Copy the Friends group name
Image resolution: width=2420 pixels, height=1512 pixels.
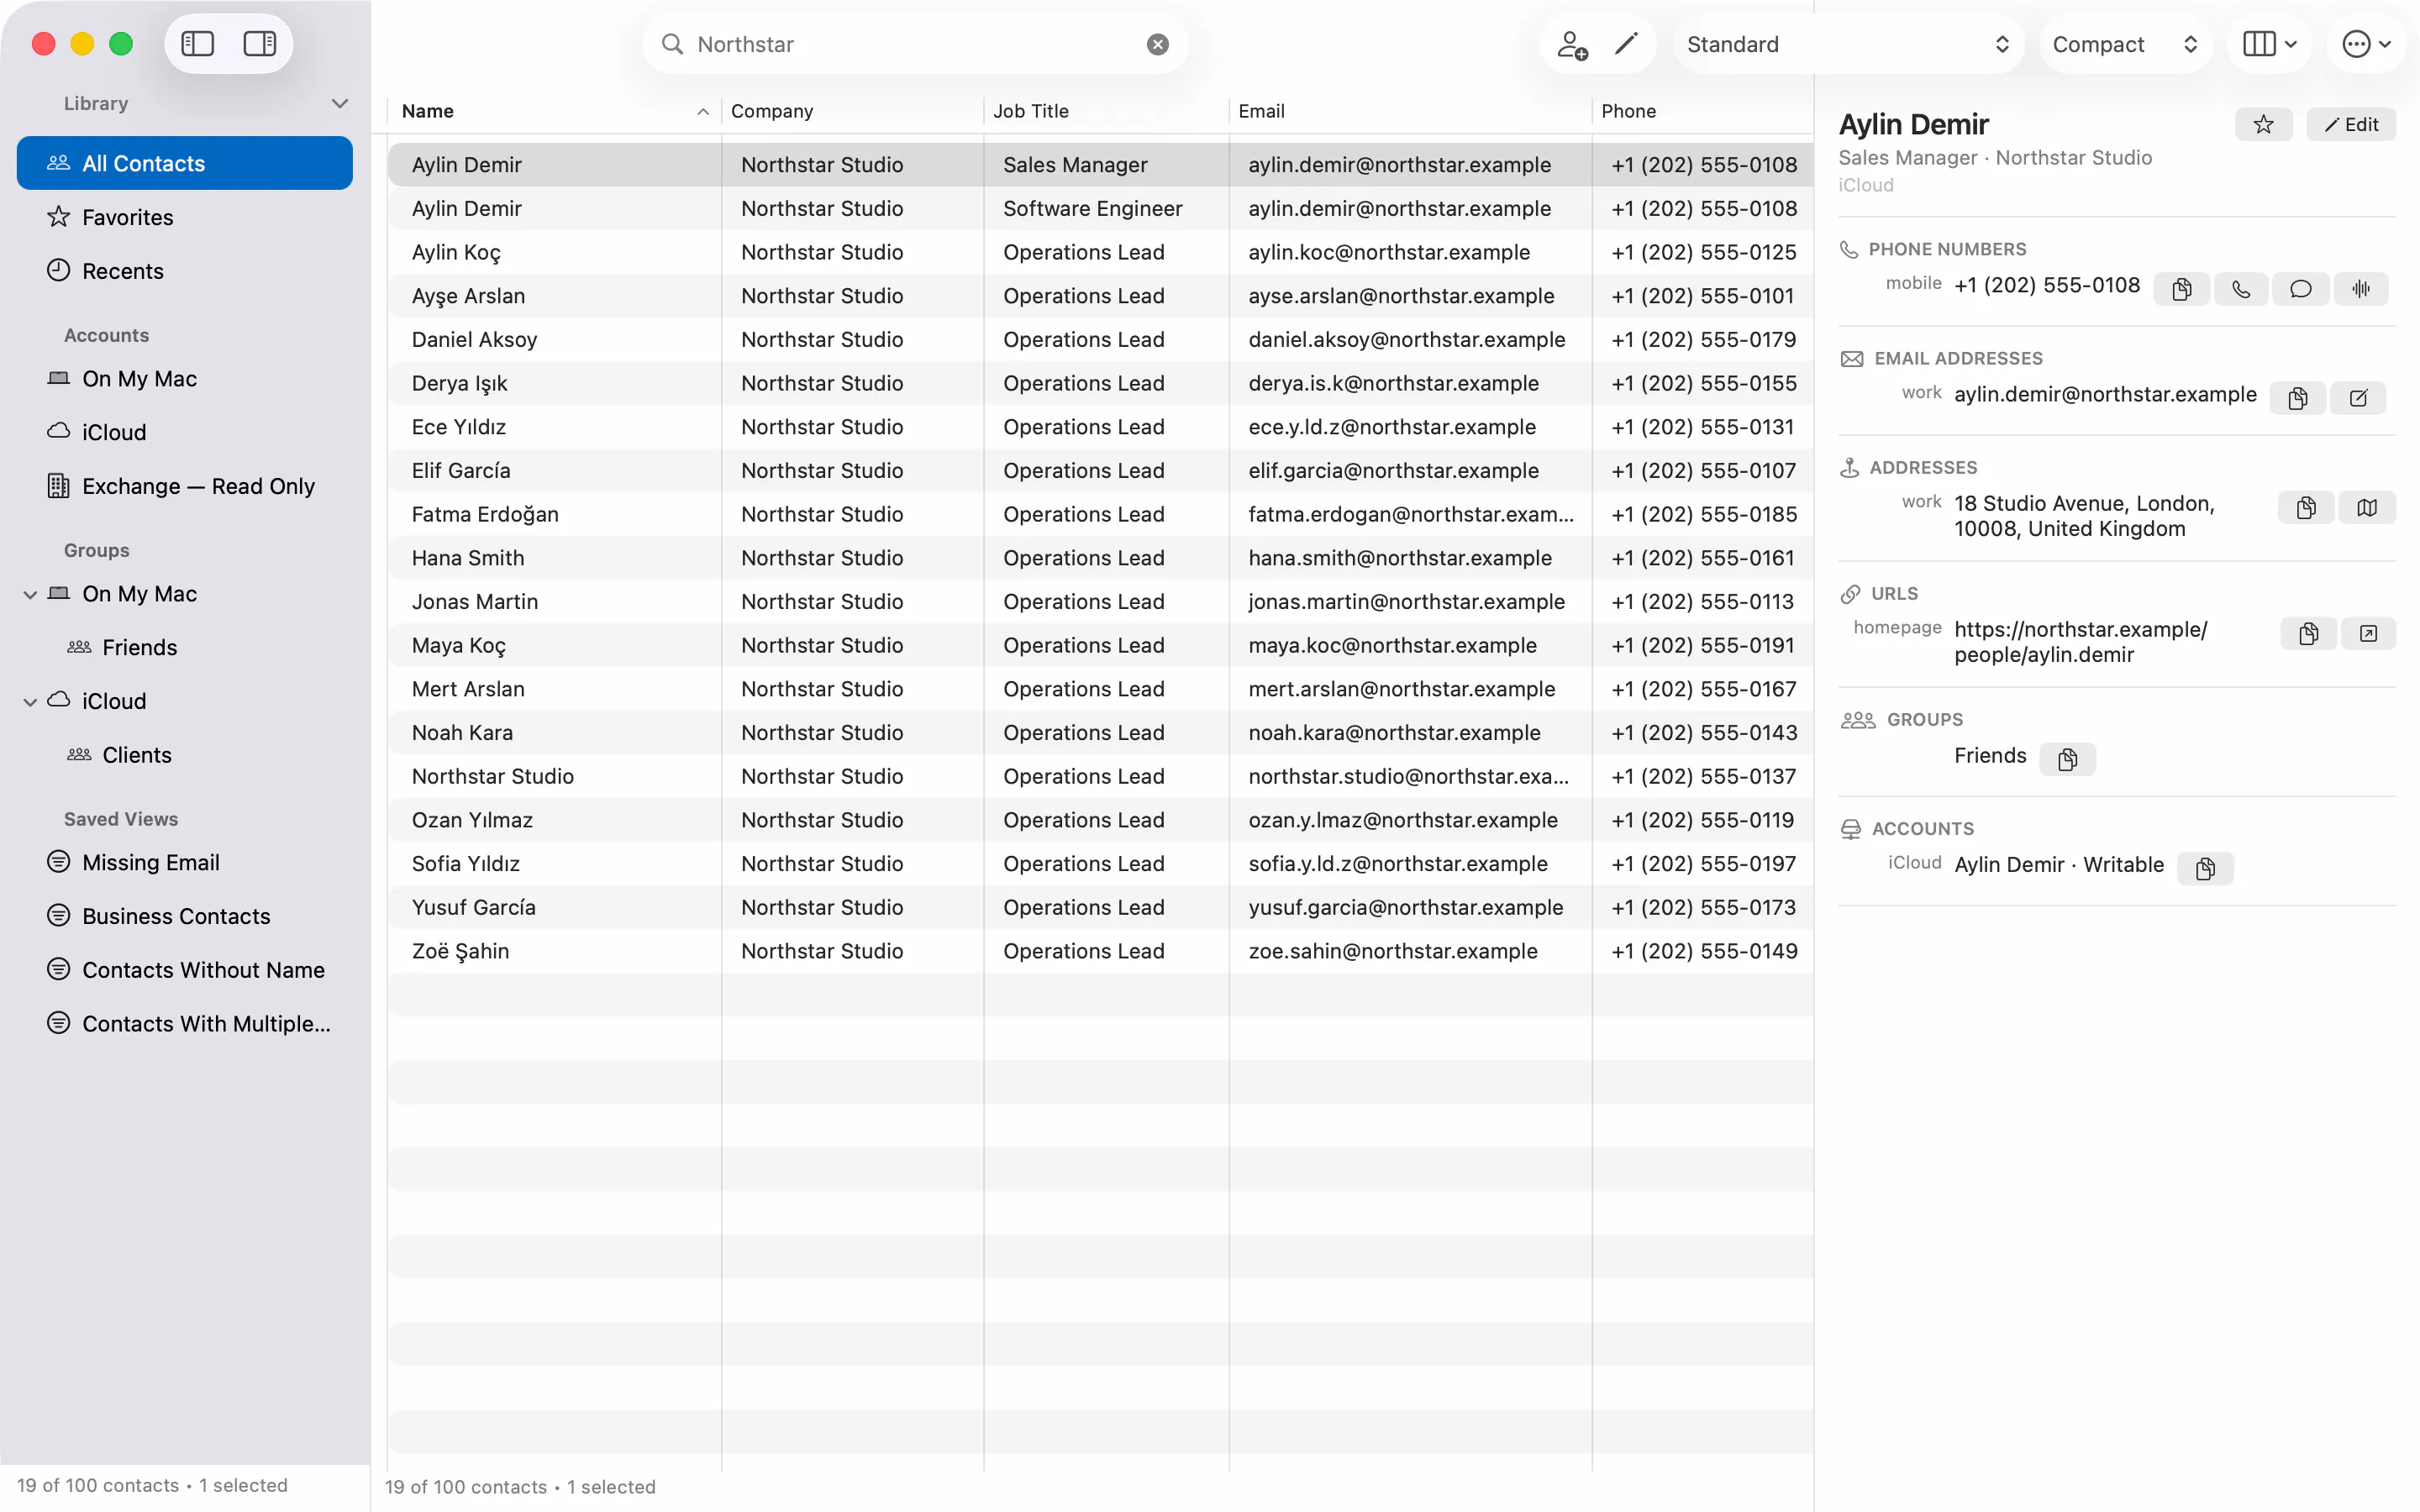coord(2067,759)
